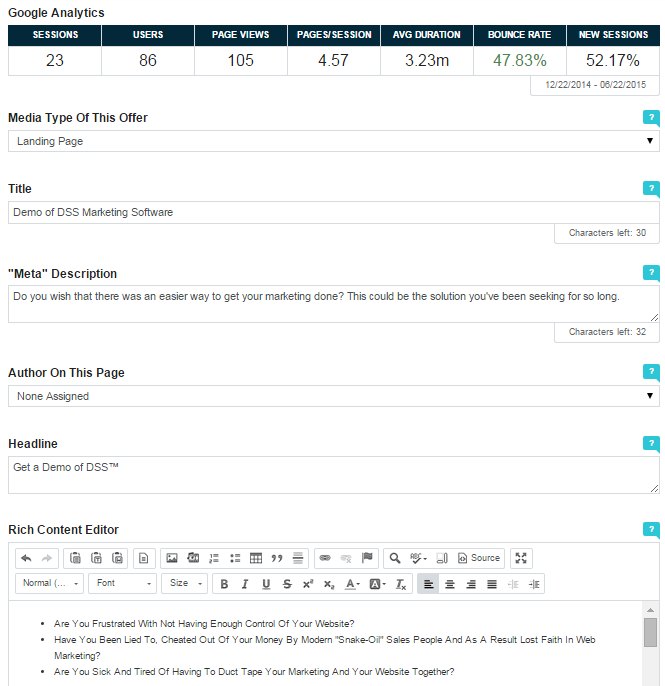
Task: Toggle center text alignment
Action: 450,584
